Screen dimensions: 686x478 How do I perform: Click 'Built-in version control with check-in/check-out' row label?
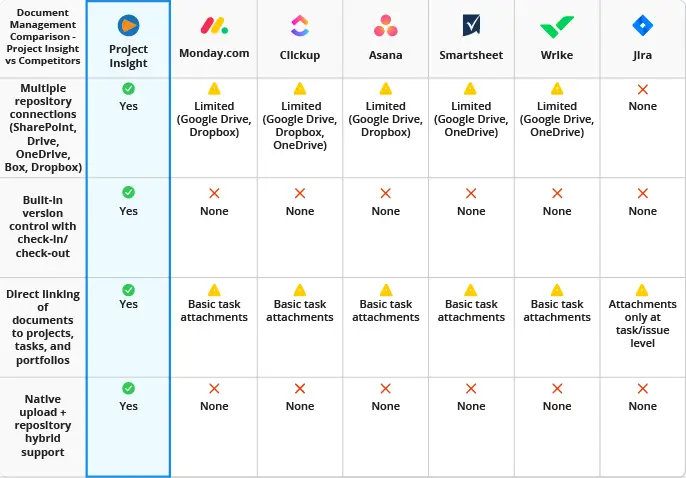43,227
